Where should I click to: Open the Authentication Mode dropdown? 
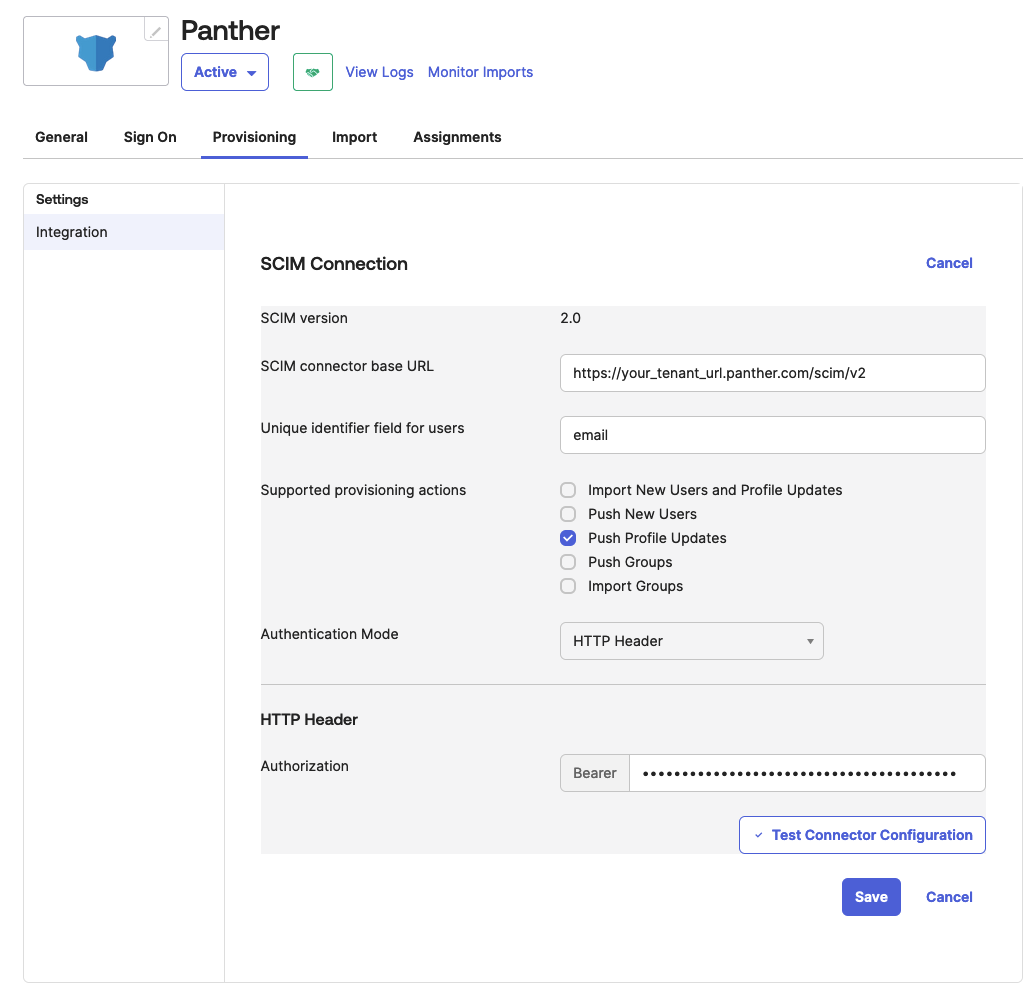pyautogui.click(x=691, y=640)
